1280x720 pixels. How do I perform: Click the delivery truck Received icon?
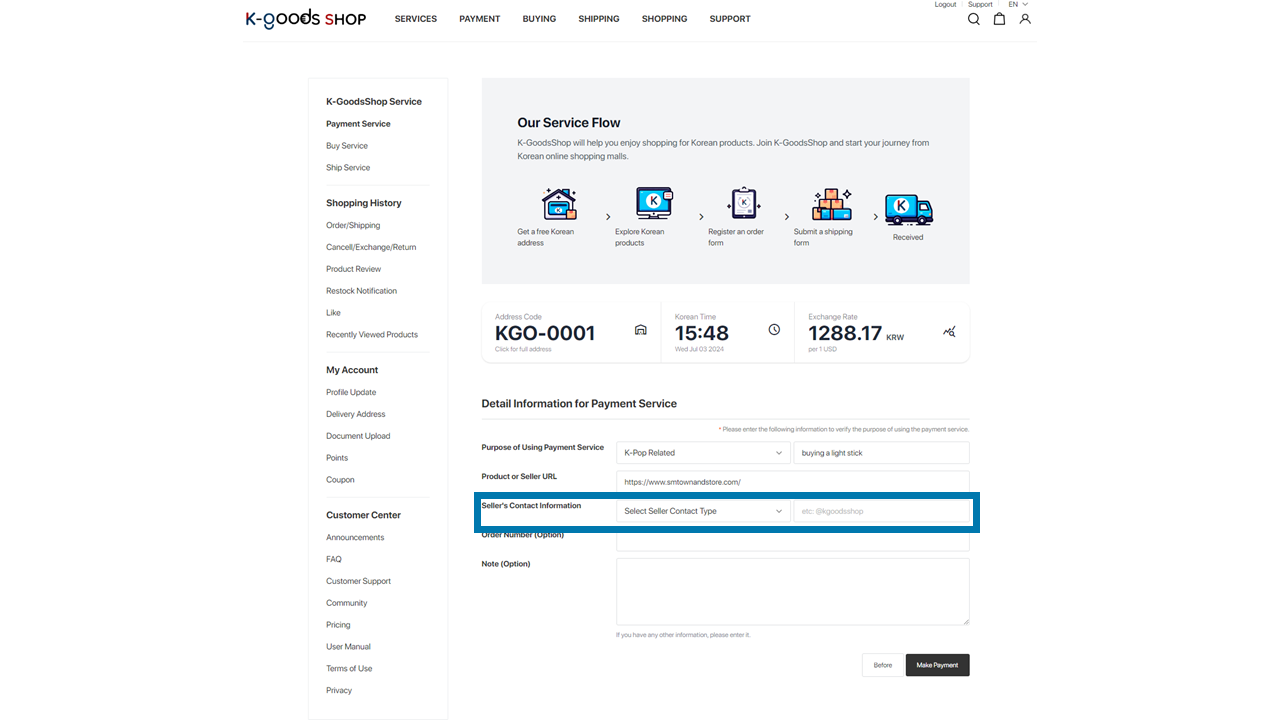pos(908,210)
